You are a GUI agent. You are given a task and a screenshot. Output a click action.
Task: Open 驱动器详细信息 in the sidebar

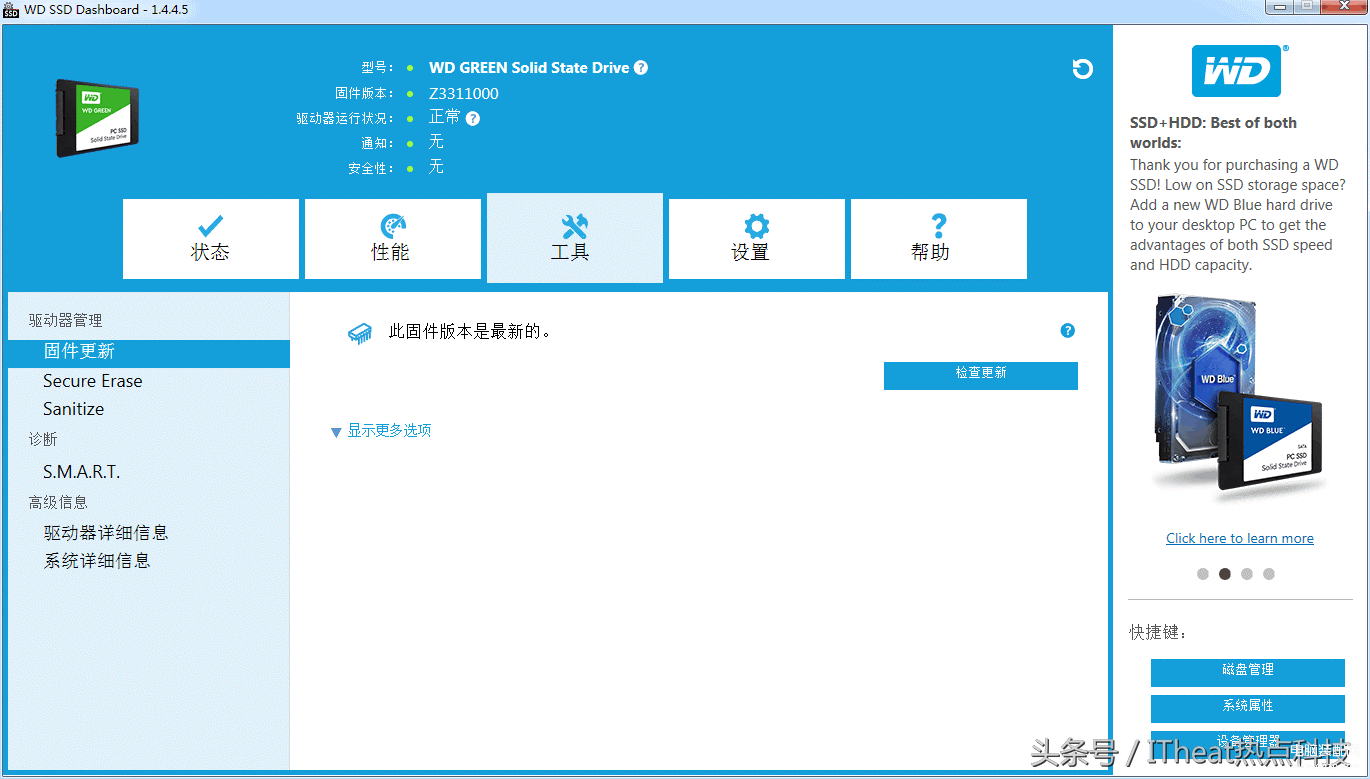point(106,533)
